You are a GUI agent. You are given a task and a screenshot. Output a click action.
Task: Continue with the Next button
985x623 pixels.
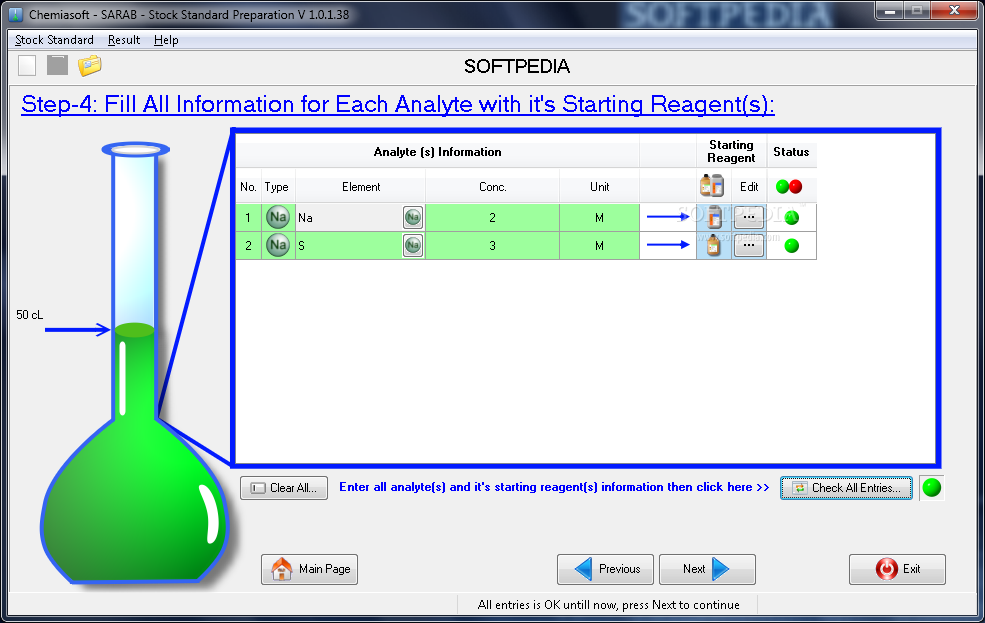(x=707, y=569)
